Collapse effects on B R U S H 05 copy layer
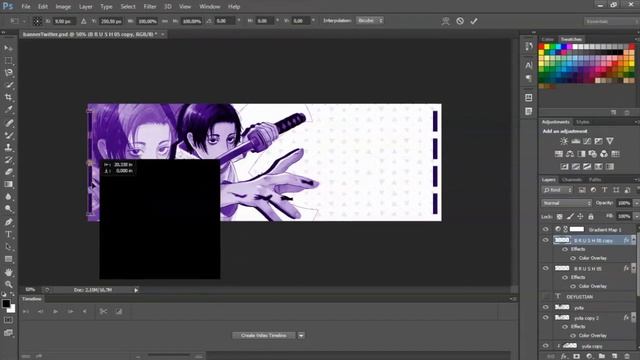 tap(633, 240)
